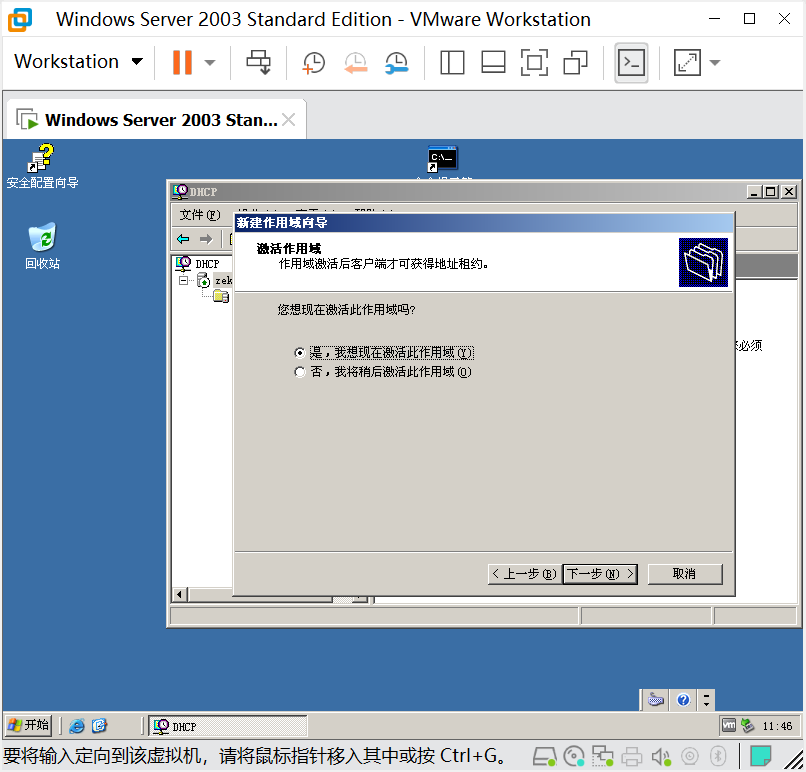
Task: Click the sound card status icon
Action: point(661,757)
